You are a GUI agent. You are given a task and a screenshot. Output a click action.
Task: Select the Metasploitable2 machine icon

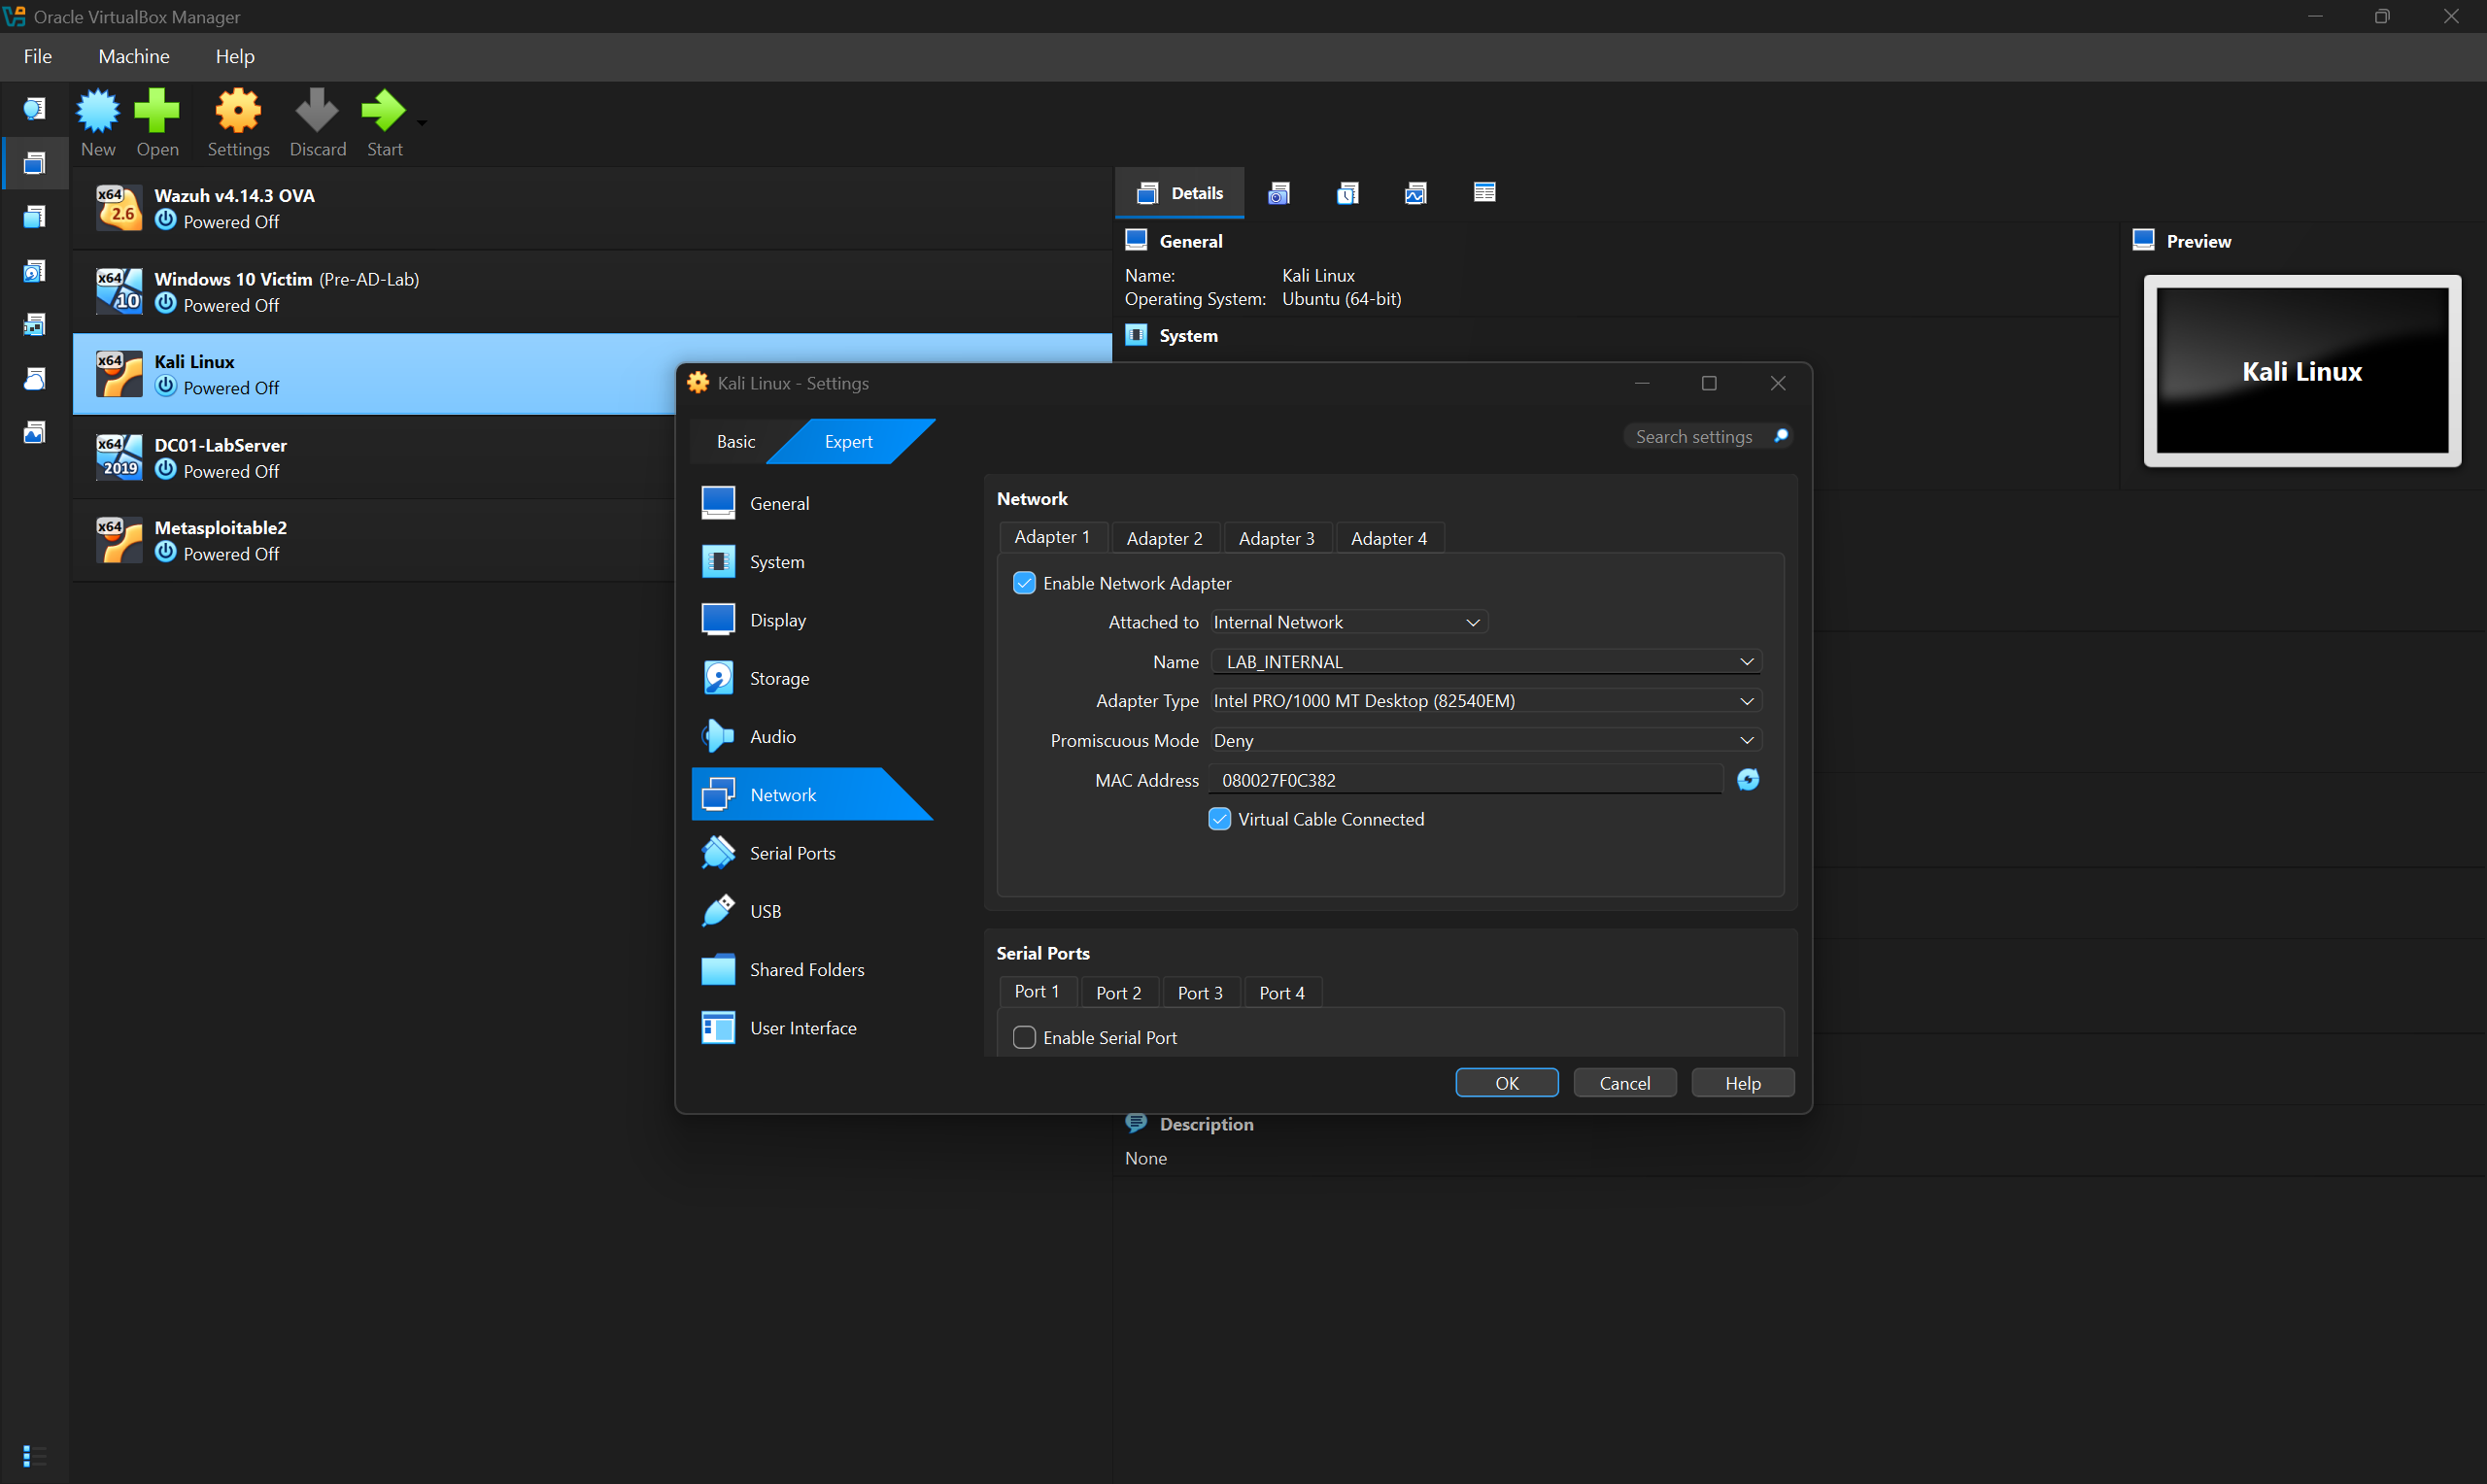click(x=119, y=540)
